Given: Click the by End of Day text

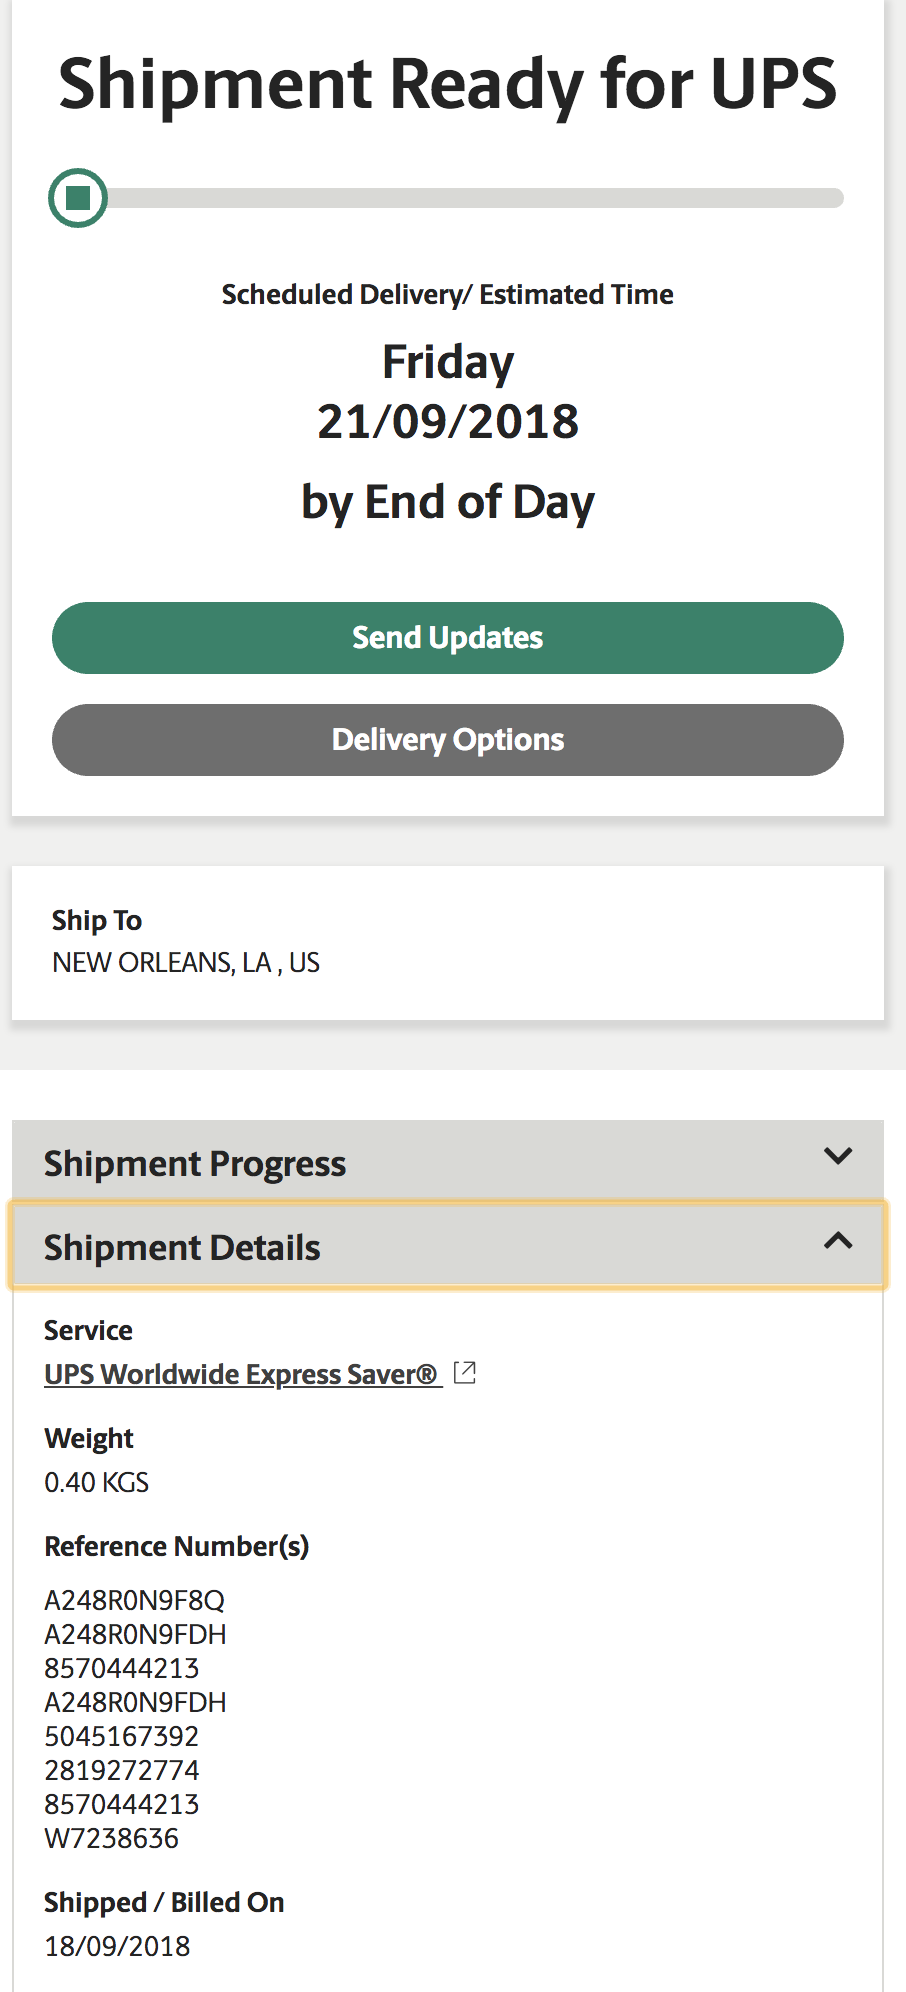Looking at the screenshot, I should tap(448, 502).
